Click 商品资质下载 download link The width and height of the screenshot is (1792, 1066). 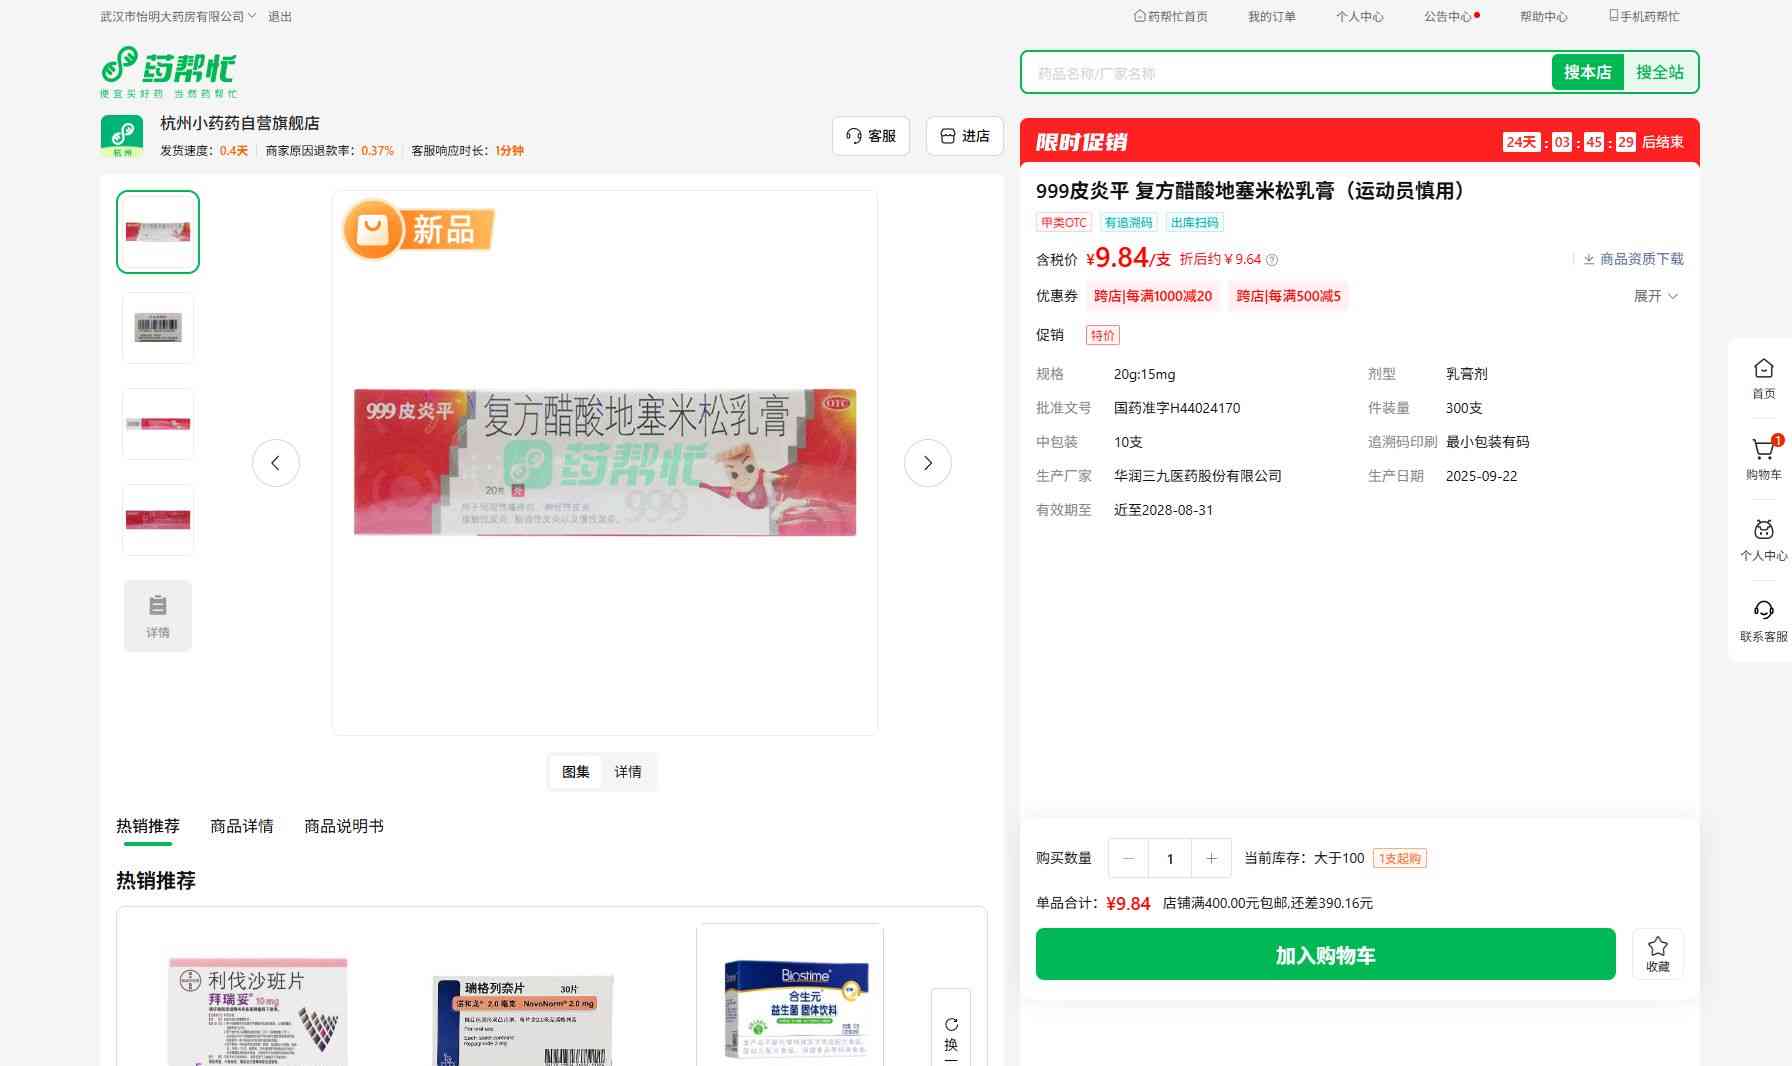point(1633,259)
